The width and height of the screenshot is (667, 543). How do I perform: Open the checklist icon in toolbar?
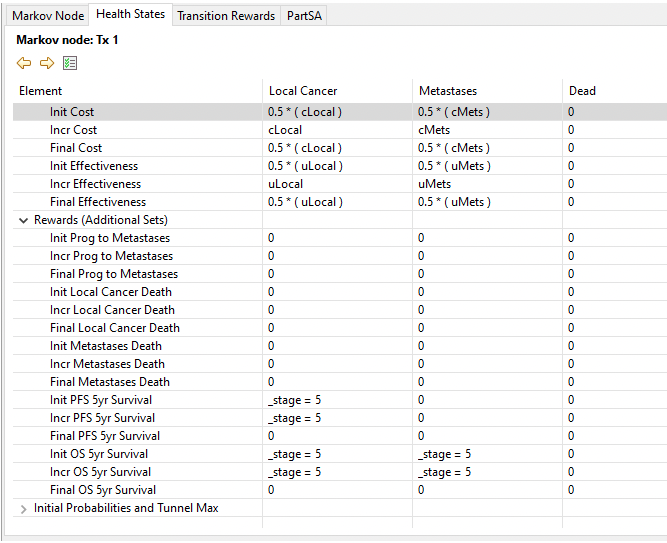point(70,63)
